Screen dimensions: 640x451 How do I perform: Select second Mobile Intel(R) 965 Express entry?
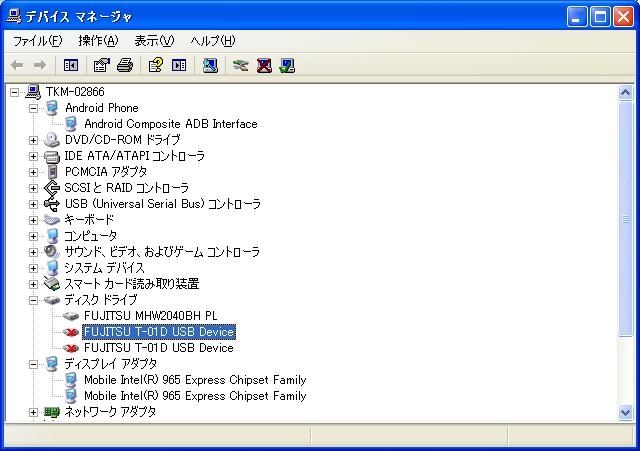pyautogui.click(x=195, y=396)
